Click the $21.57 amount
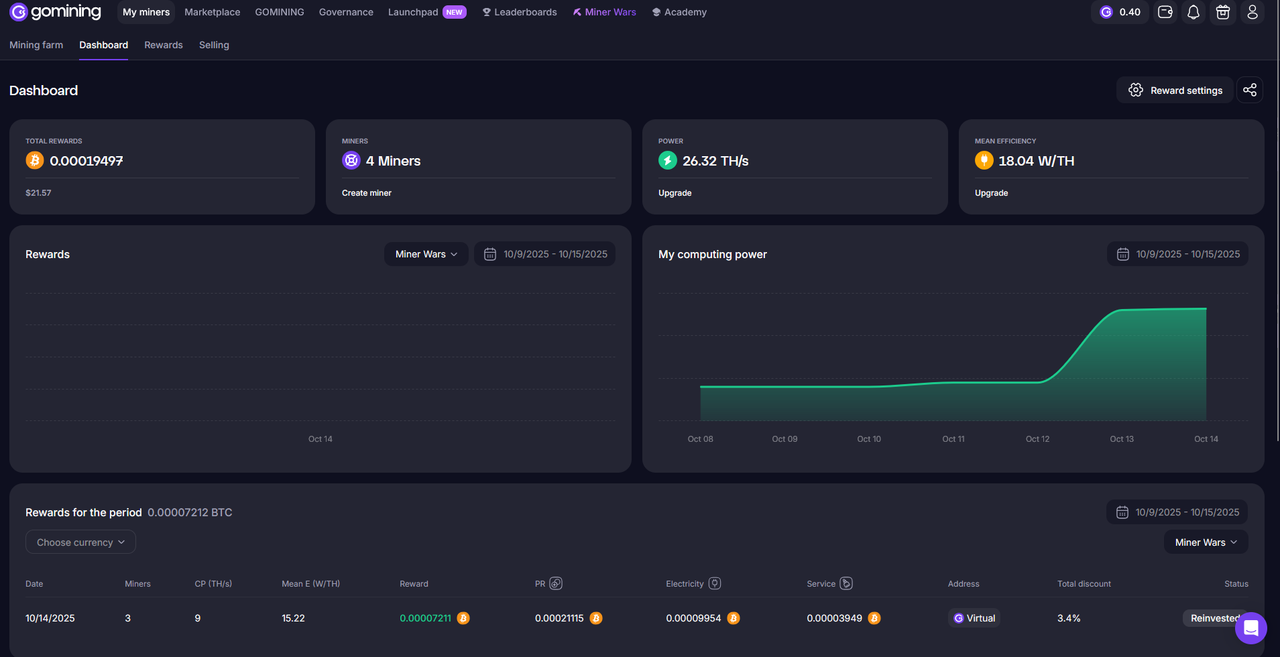Viewport: 1280px width, 657px height. (38, 192)
